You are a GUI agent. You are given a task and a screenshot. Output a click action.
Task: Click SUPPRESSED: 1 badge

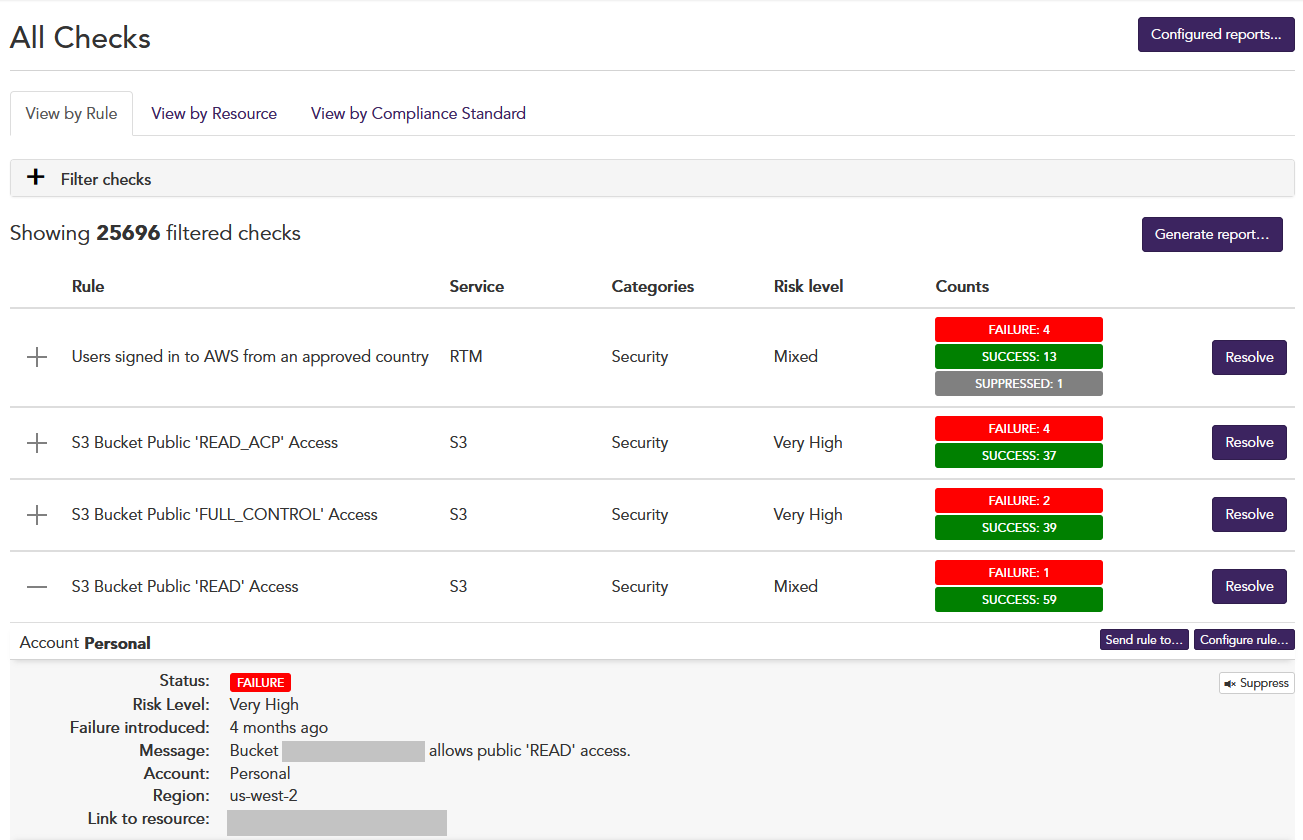click(1019, 383)
